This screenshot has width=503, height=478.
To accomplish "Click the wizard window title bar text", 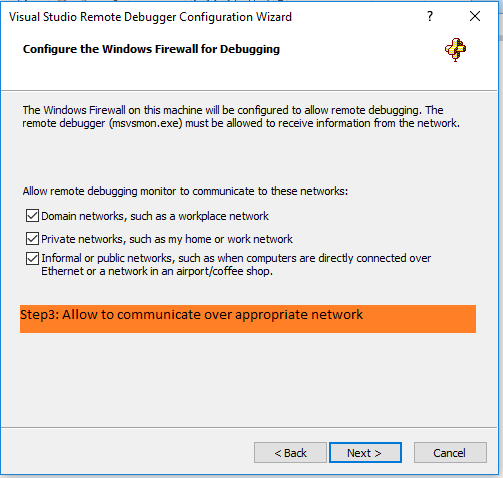I will (150, 17).
